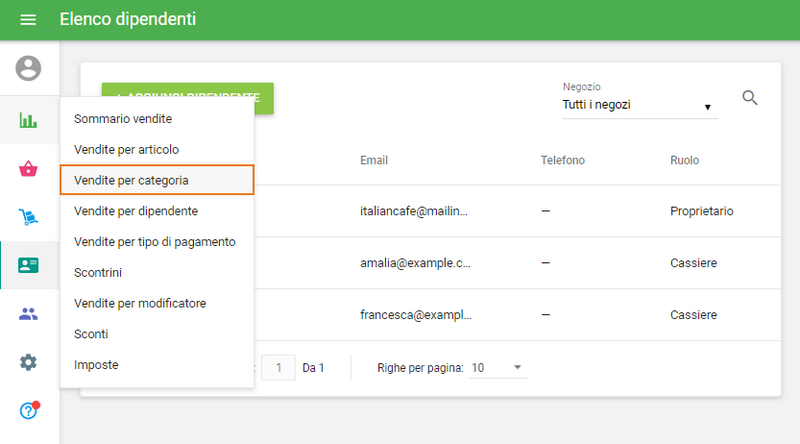
Task: Open the customers people icon
Action: point(29,314)
